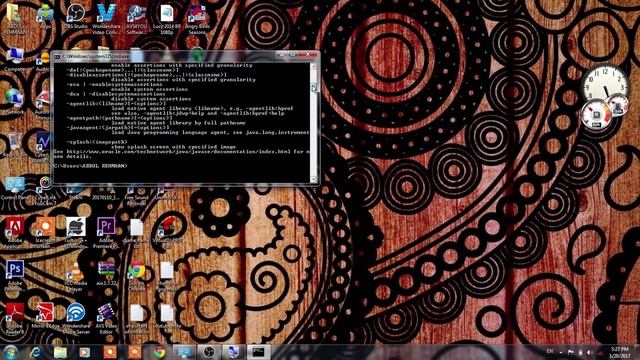This screenshot has width=640, height=360.
Task: Open the Network desktop icon
Action: (15, 101)
